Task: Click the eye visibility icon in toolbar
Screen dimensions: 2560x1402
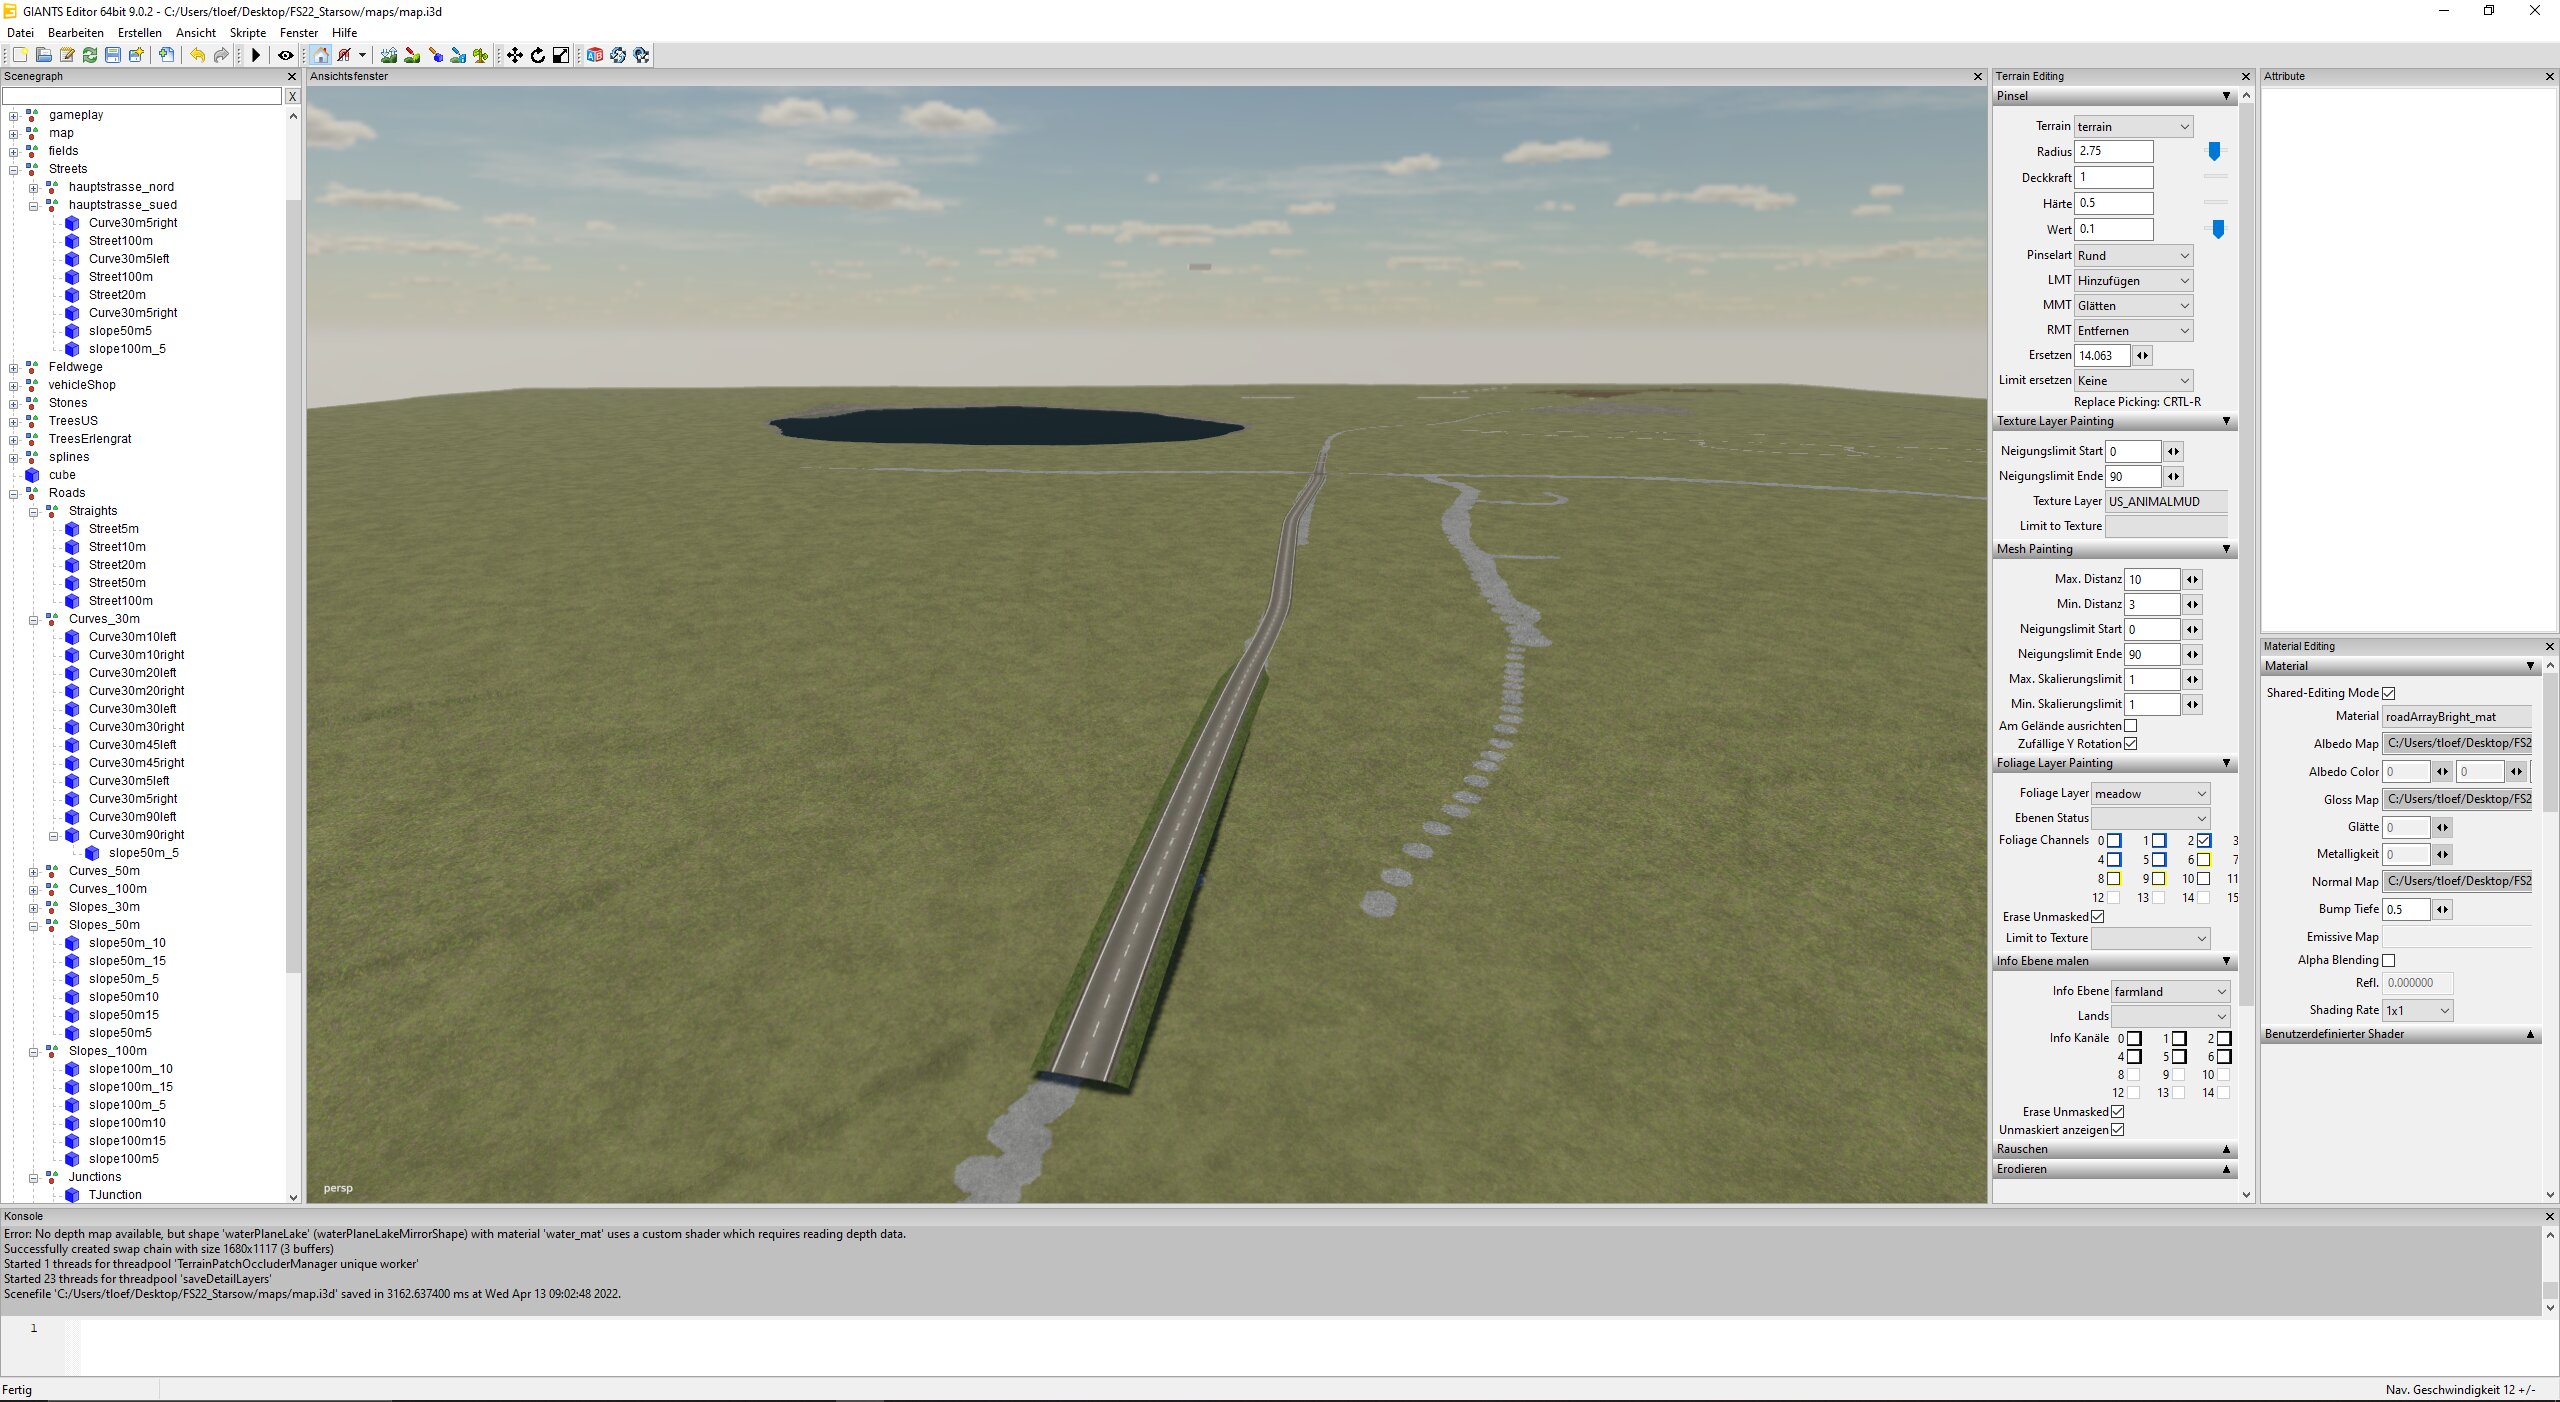Action: pyautogui.click(x=285, y=55)
